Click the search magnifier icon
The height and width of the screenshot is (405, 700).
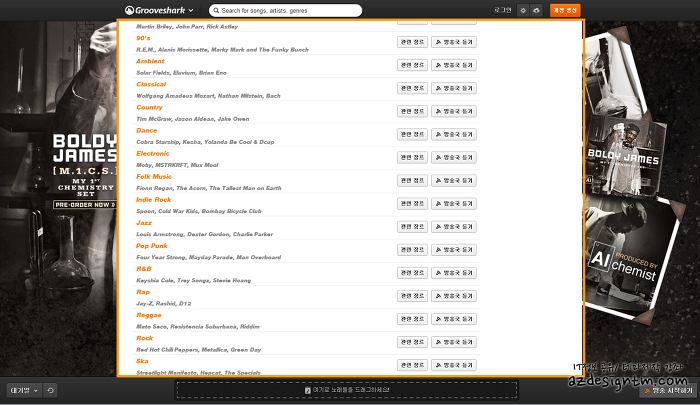click(x=216, y=10)
